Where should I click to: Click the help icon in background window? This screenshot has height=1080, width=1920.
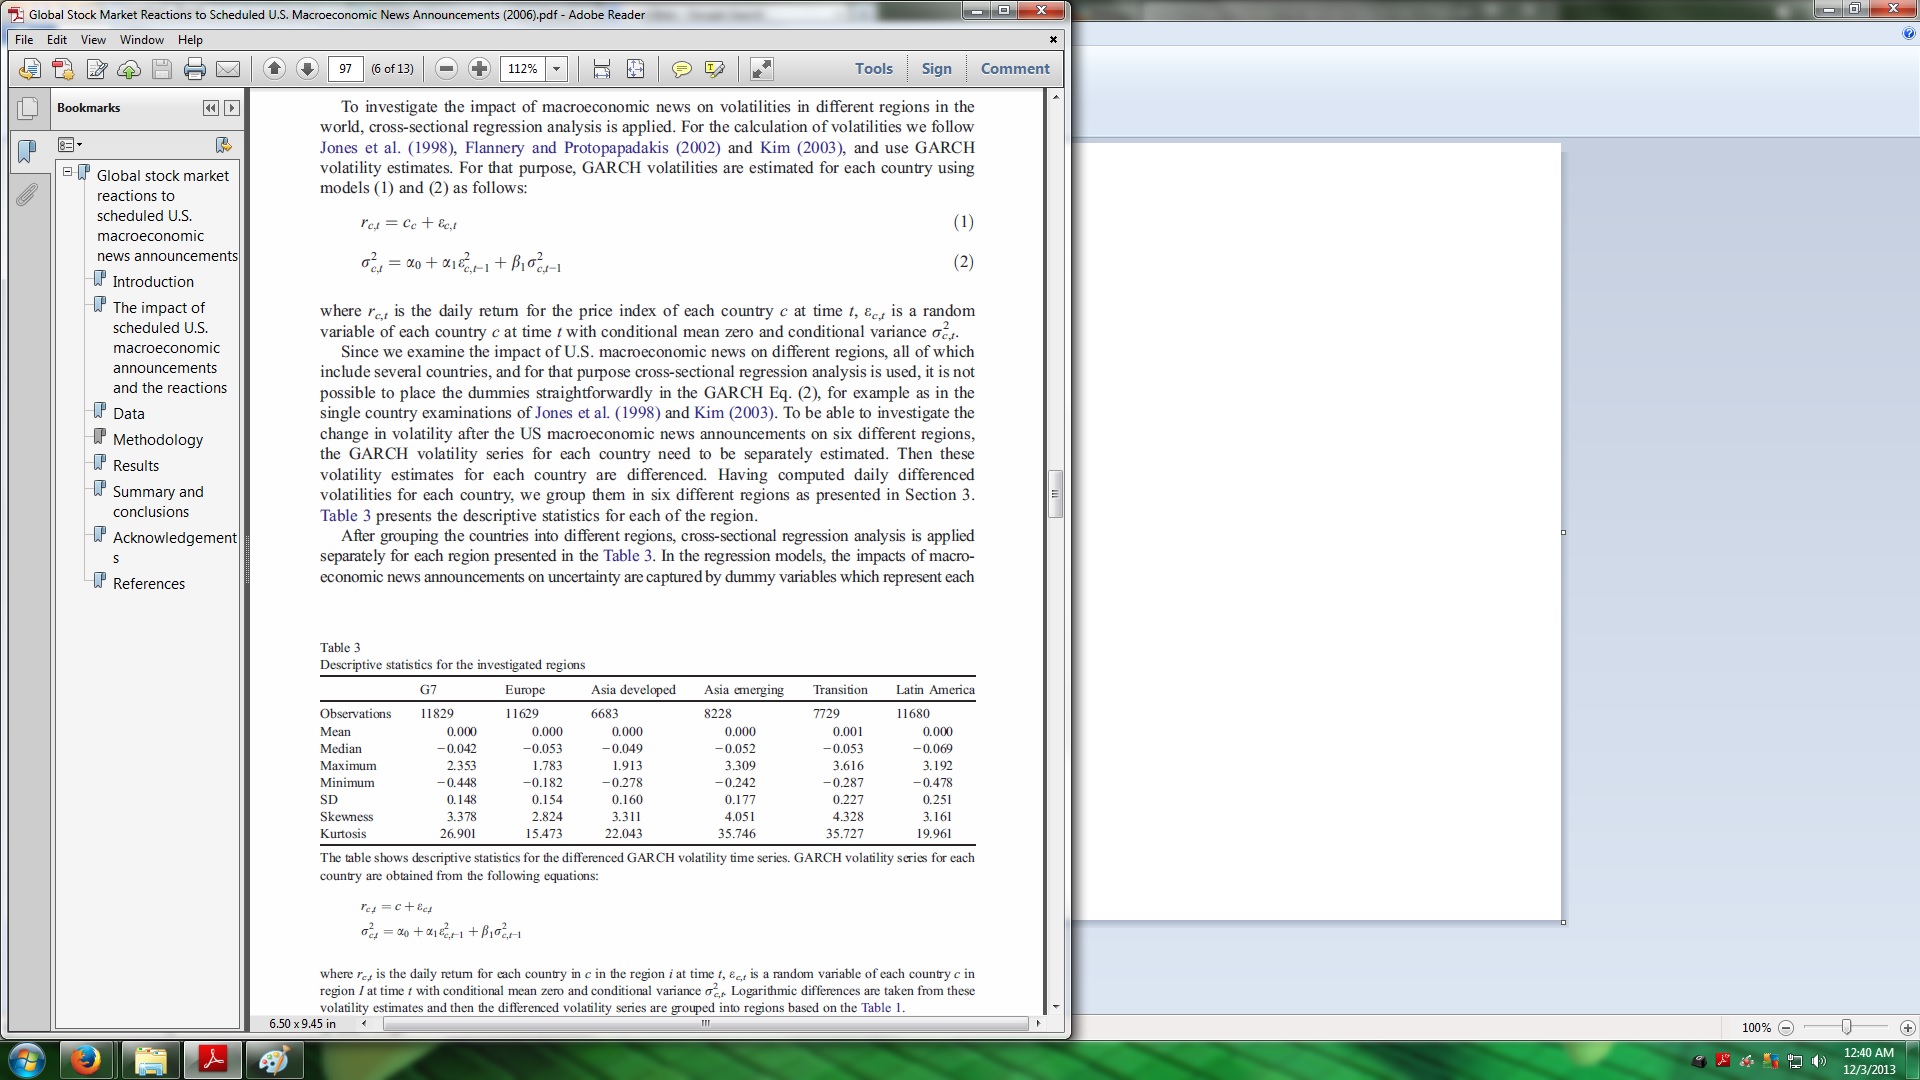point(1909,33)
